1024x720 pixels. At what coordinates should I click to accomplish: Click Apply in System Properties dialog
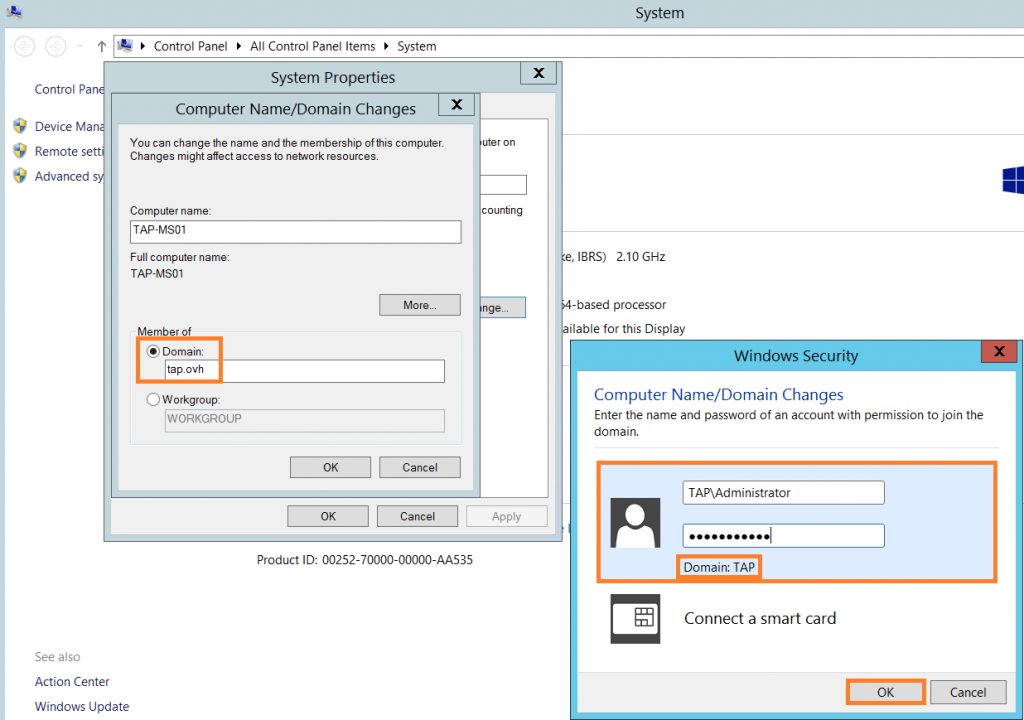[507, 516]
